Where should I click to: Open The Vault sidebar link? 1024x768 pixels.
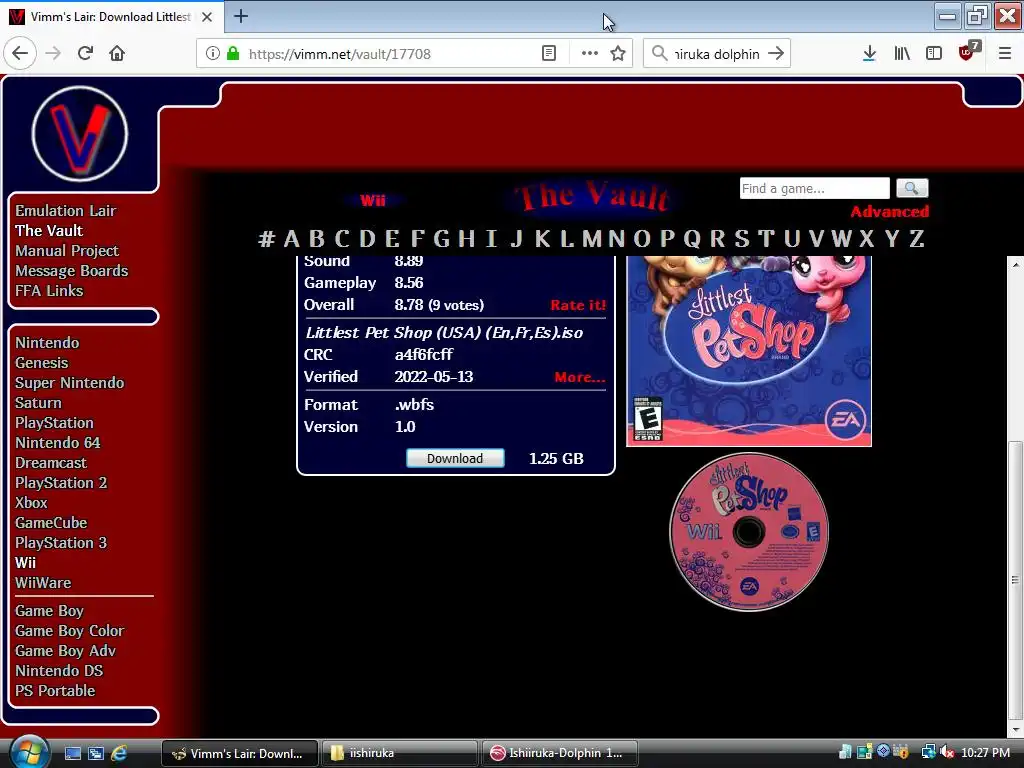(49, 231)
